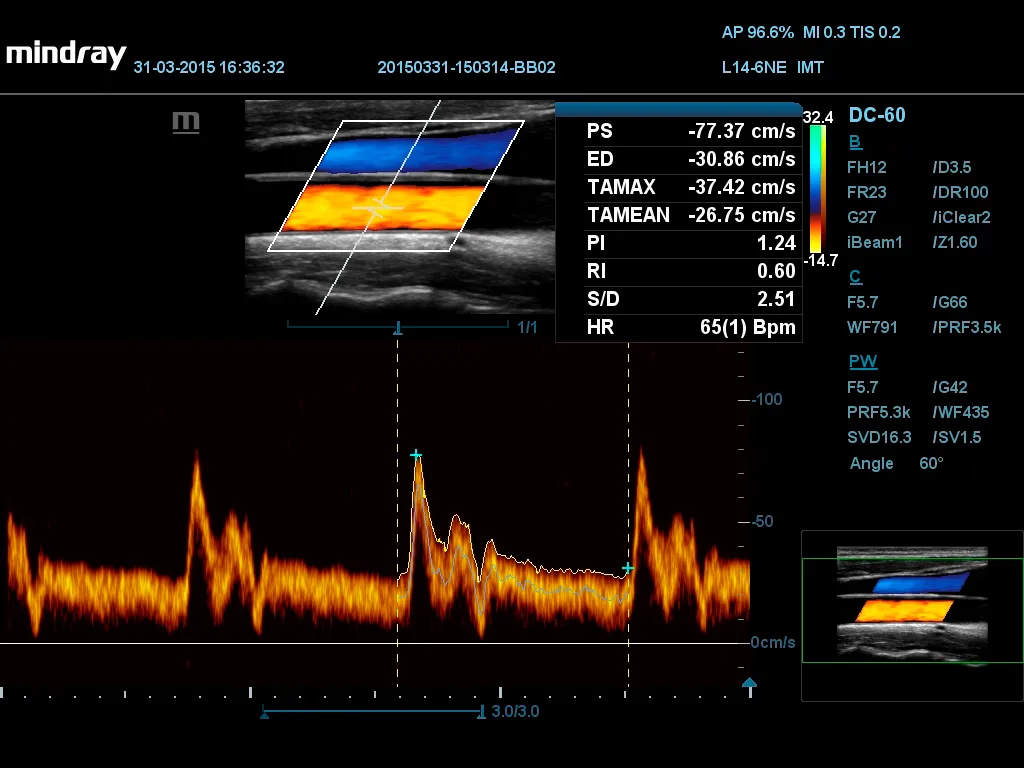Click the color velocity scale bar
This screenshot has width=1024, height=768.
click(818, 188)
